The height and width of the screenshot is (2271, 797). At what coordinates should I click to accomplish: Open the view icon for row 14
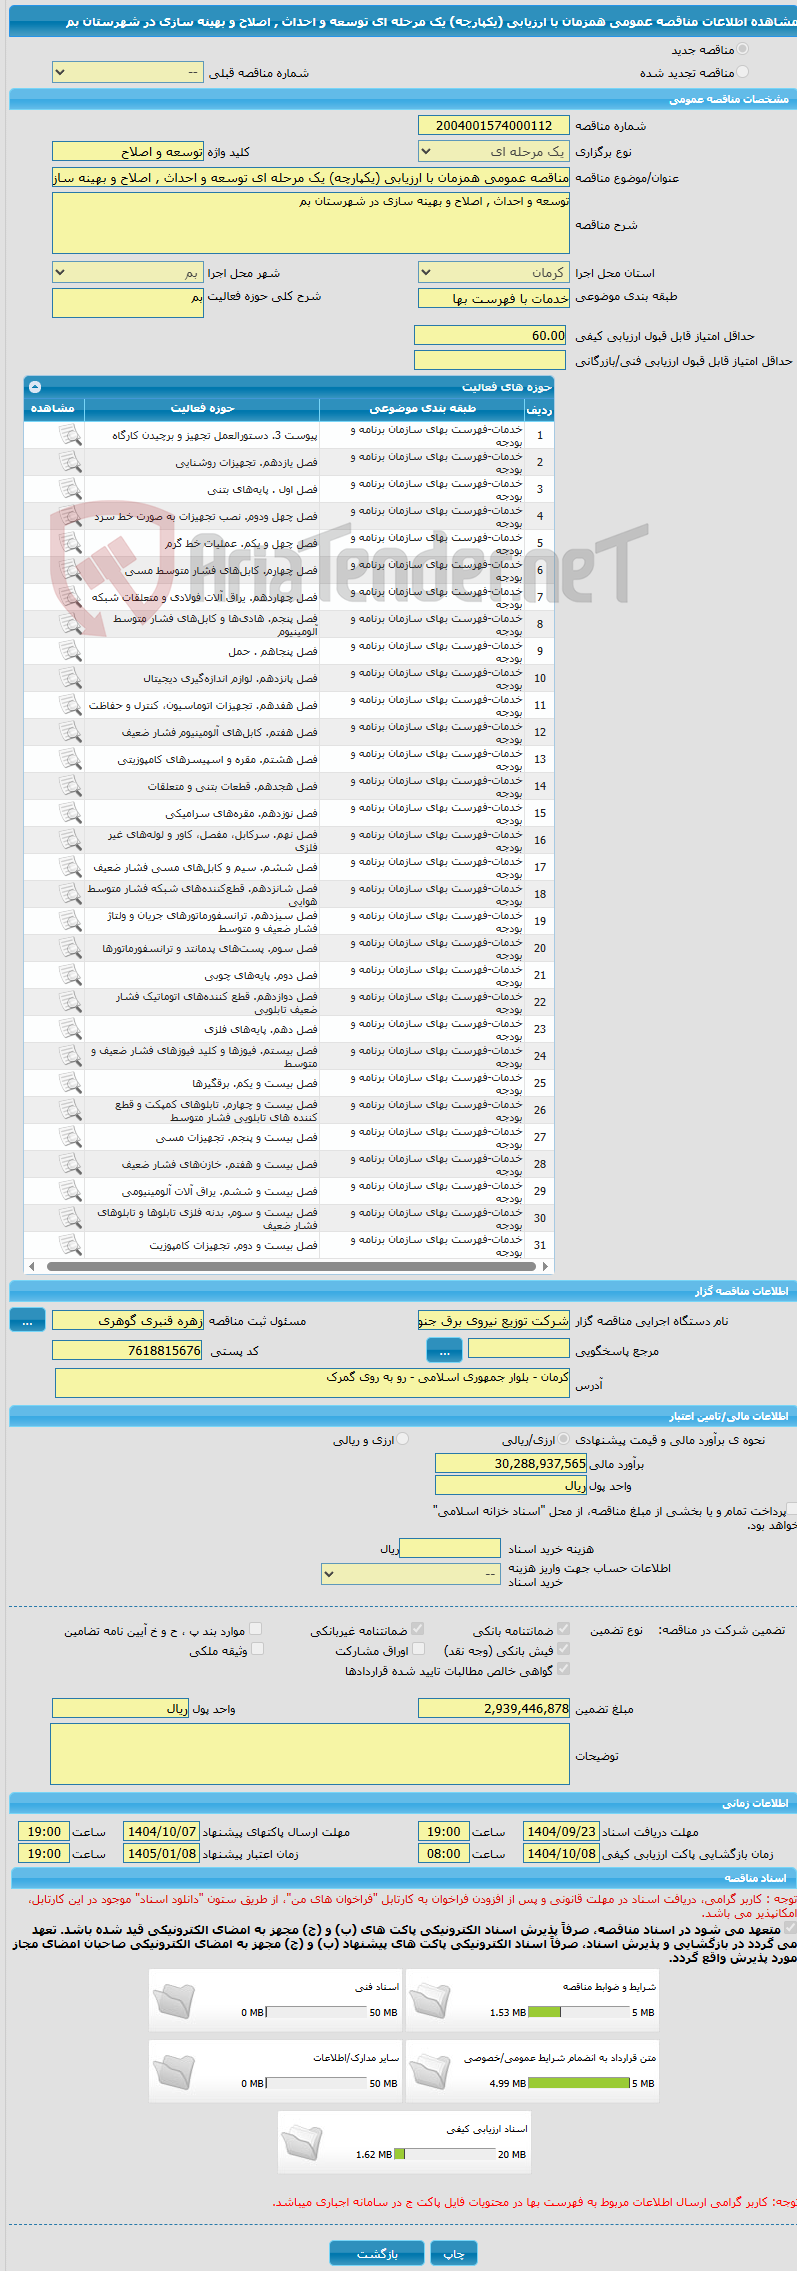pyautogui.click(x=69, y=786)
